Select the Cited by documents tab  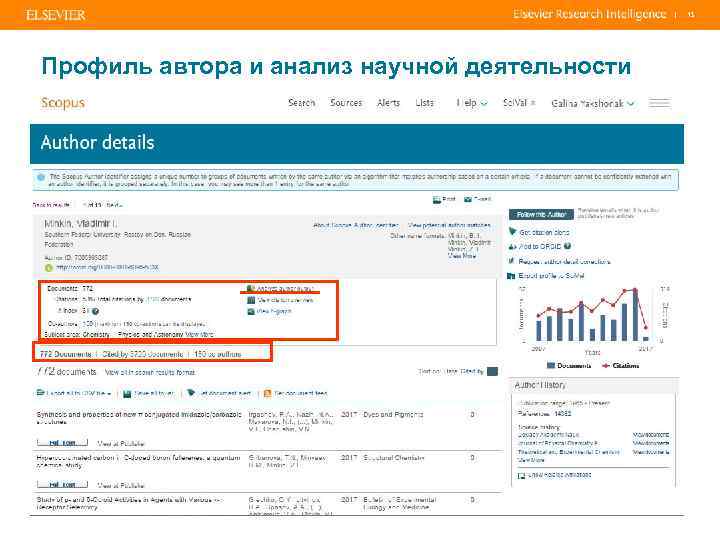[x=142, y=354]
